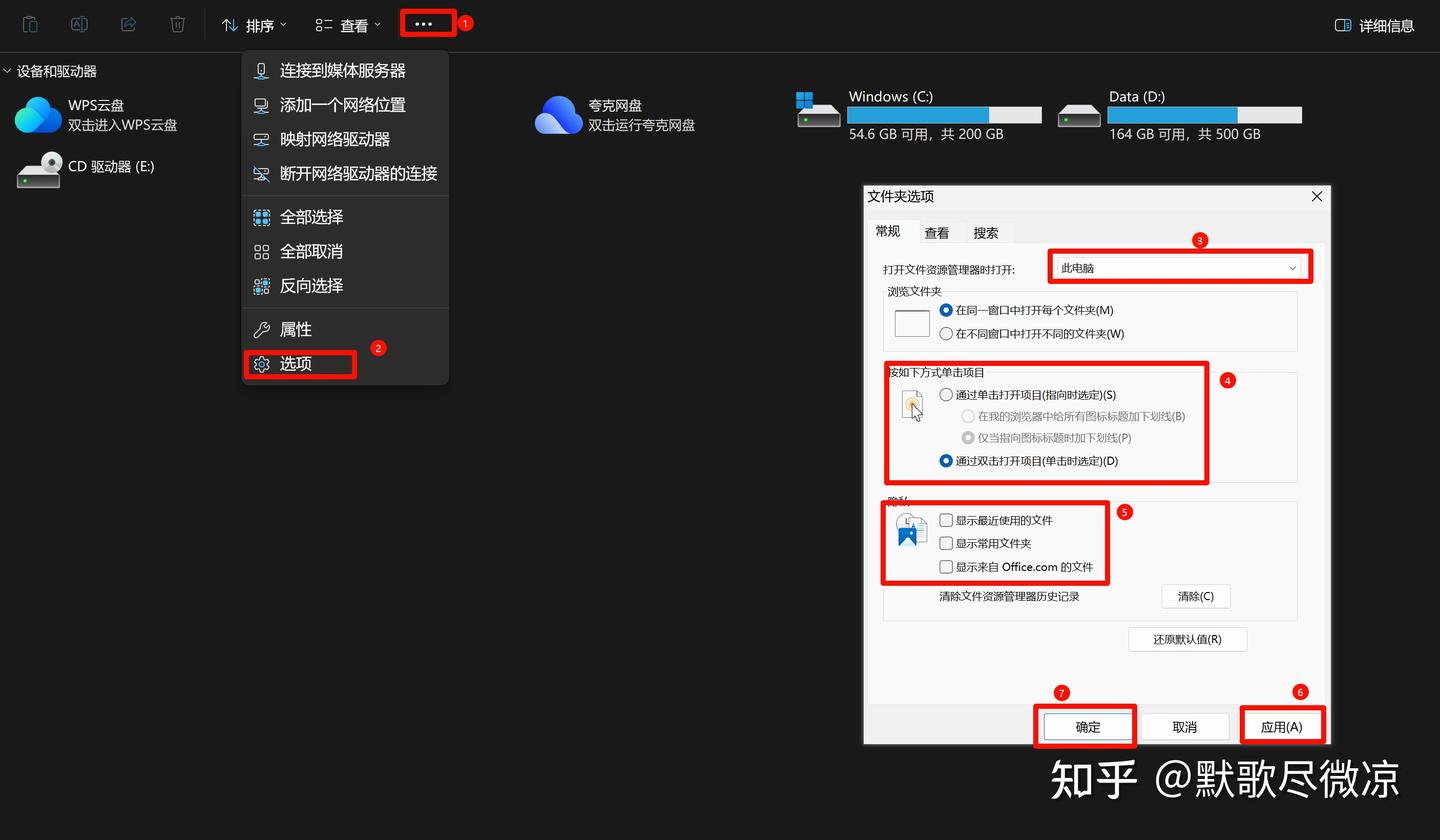Screen dimensions: 1440x840
Task: Open the 夸克网盘 cloud icon
Action: (x=558, y=115)
